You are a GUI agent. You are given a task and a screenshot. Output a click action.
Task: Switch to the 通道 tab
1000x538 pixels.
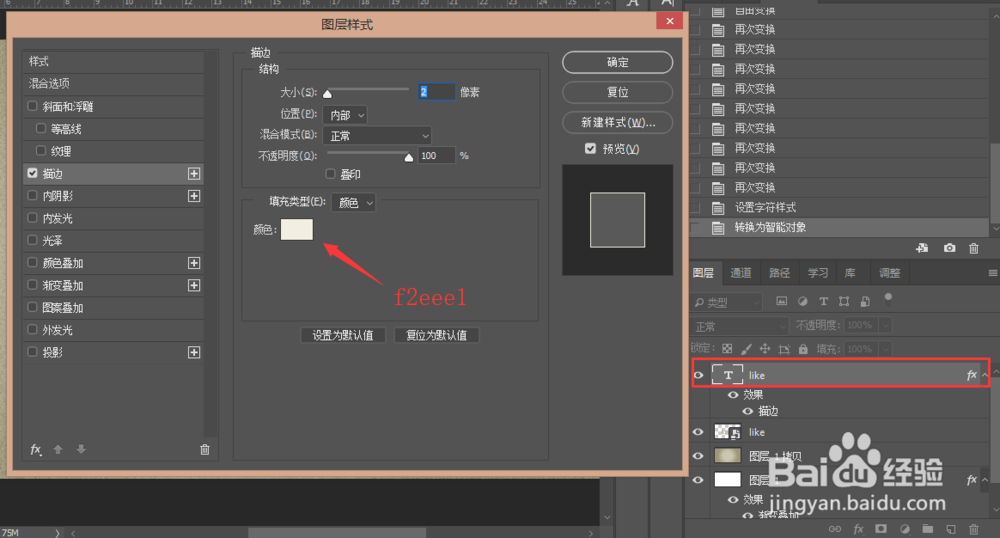click(x=740, y=273)
